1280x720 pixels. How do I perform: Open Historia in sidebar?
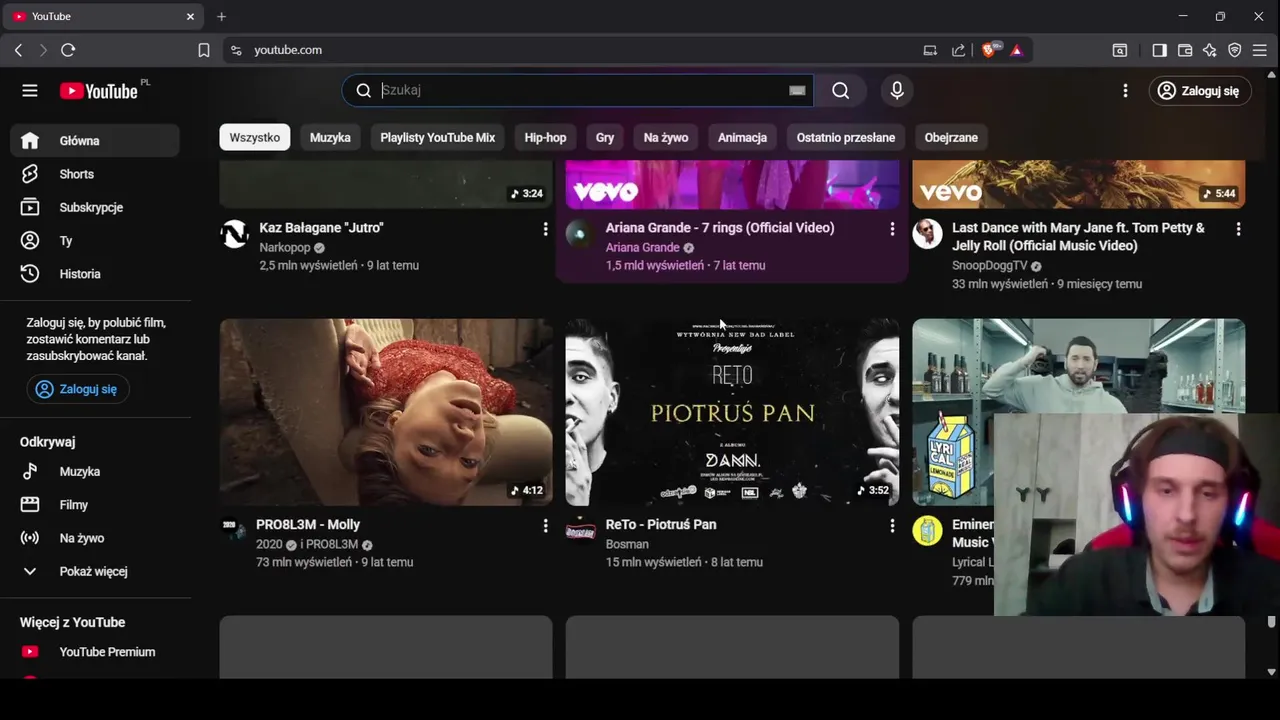(95, 274)
